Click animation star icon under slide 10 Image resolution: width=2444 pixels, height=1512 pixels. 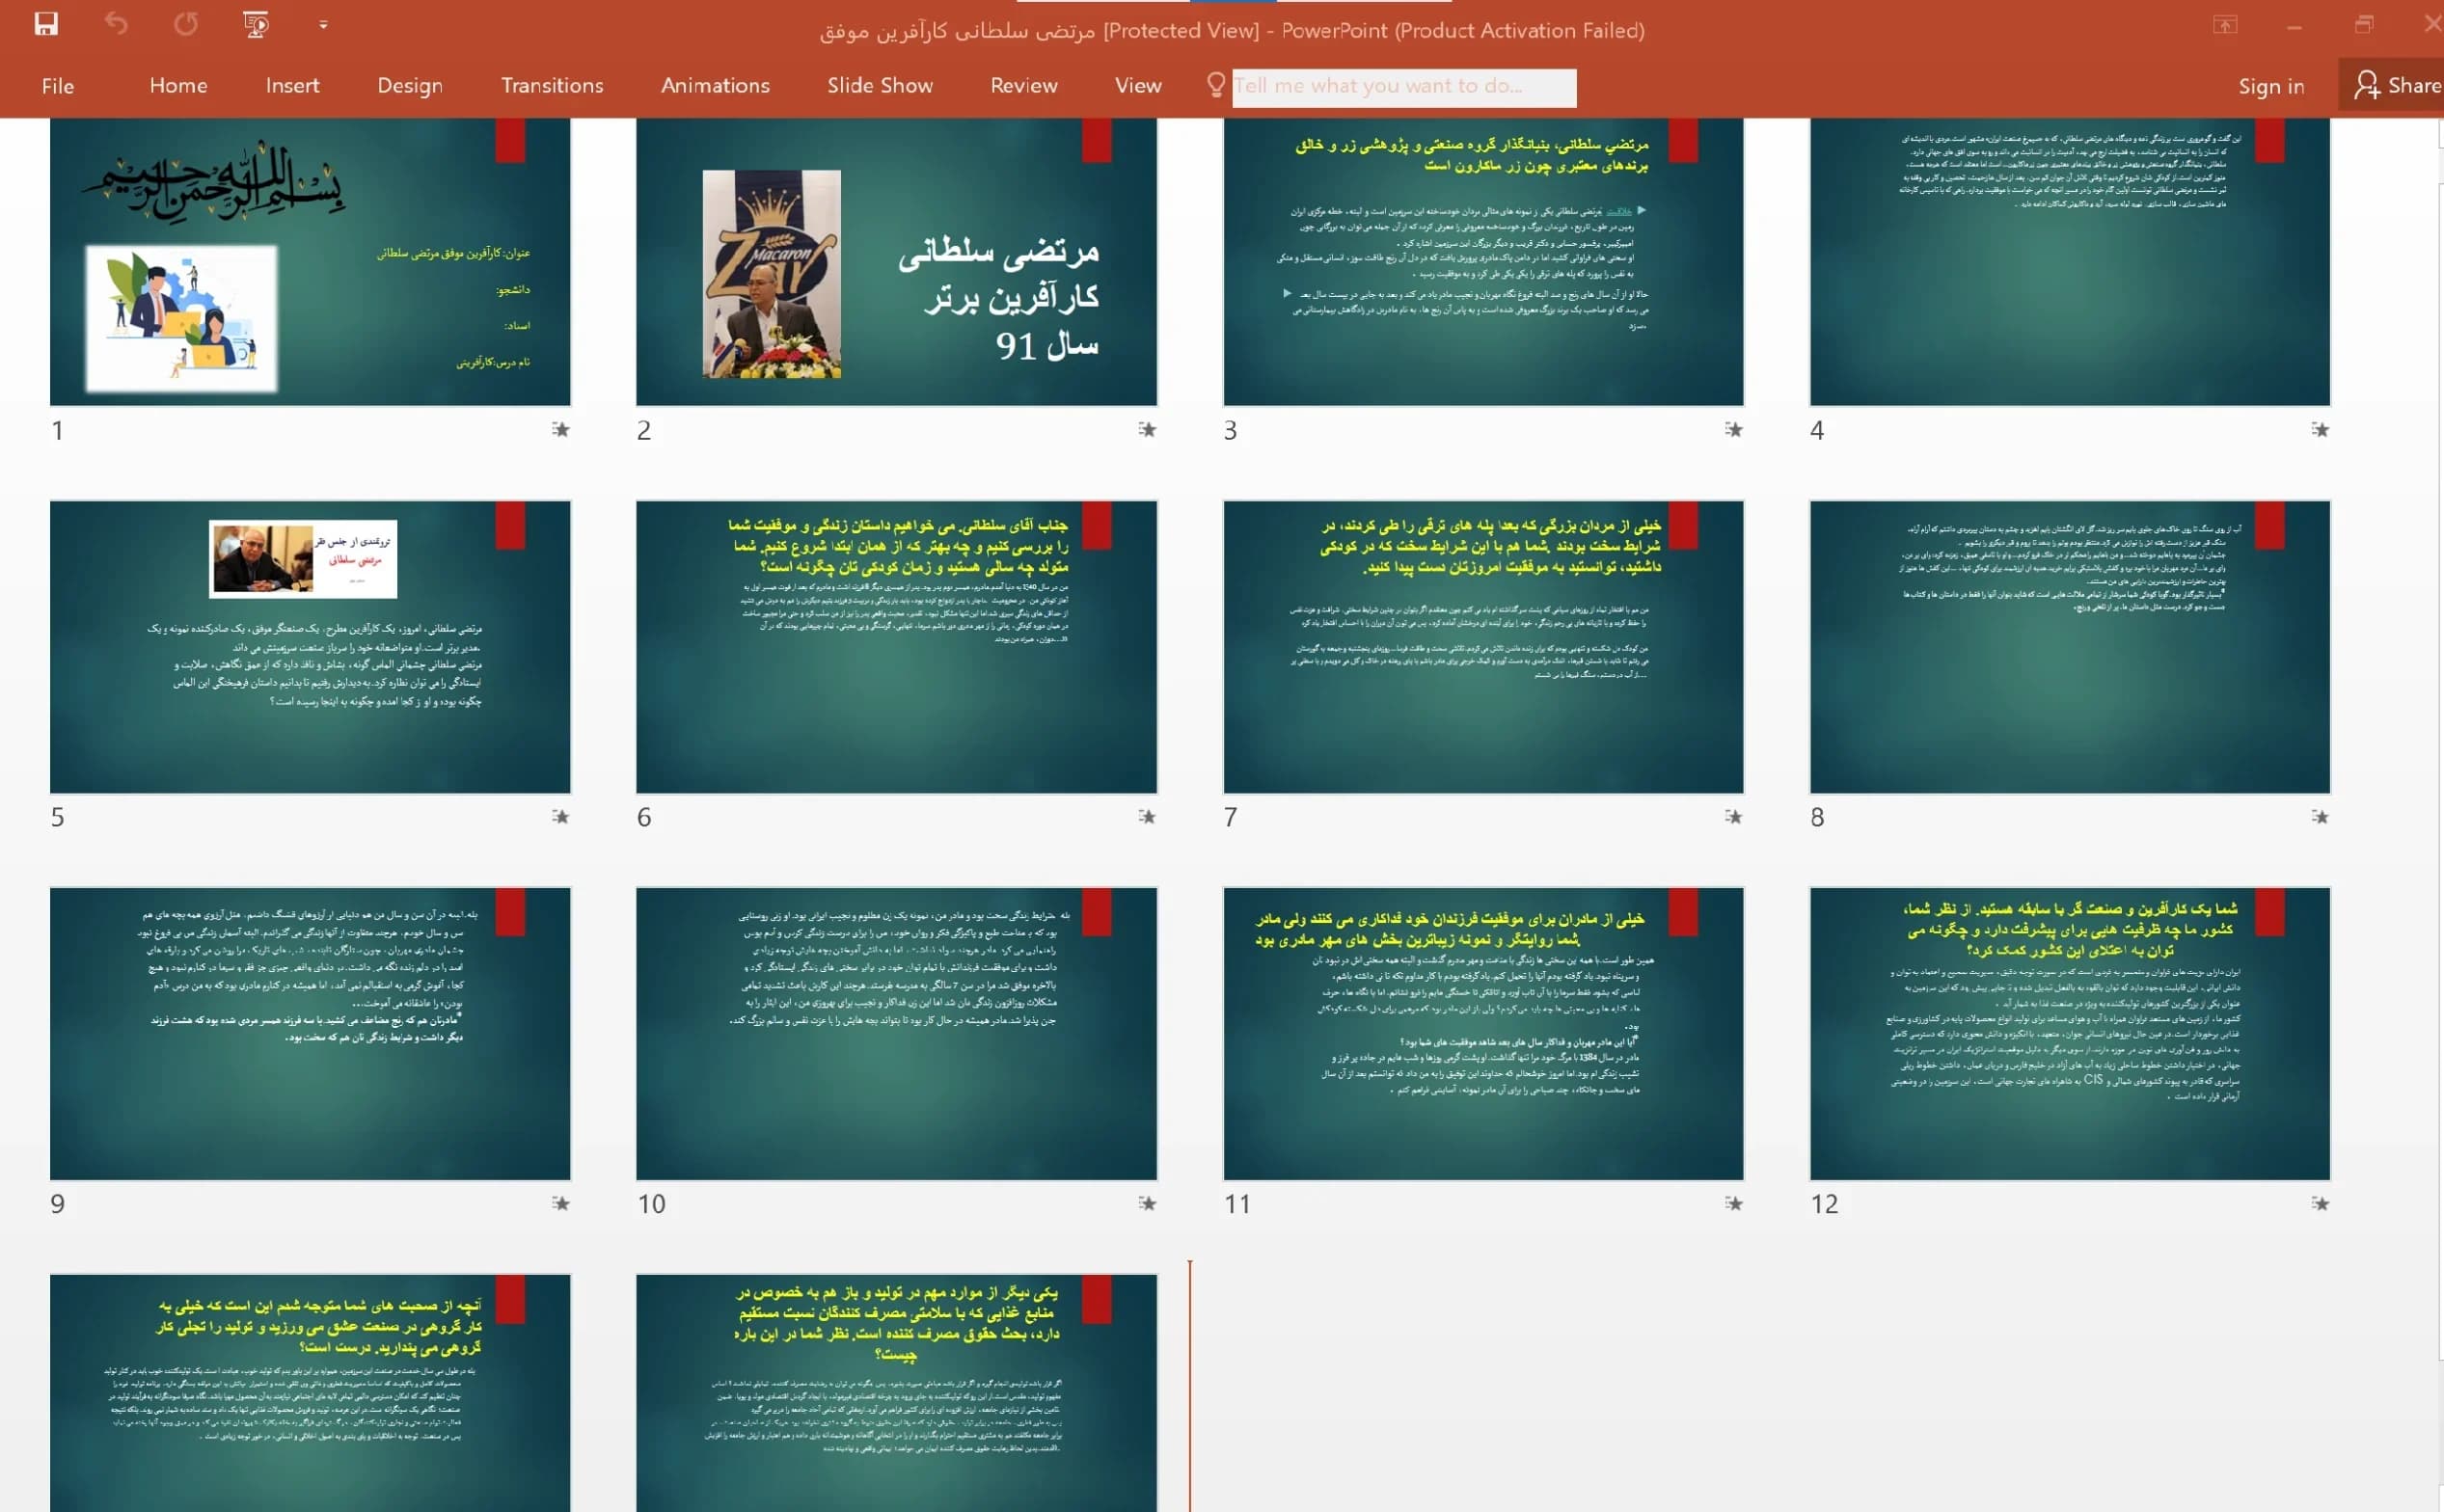click(x=1147, y=1203)
